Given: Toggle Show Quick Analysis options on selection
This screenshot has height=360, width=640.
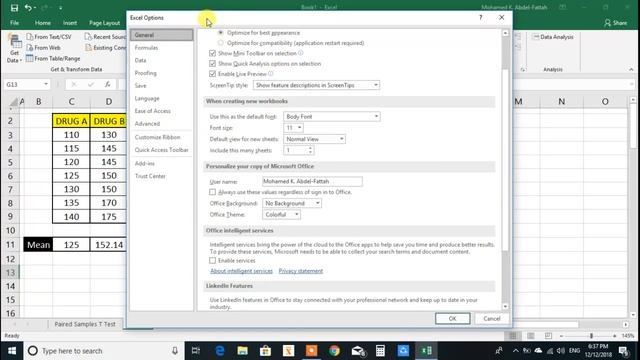Looking at the screenshot, I should tap(212, 64).
